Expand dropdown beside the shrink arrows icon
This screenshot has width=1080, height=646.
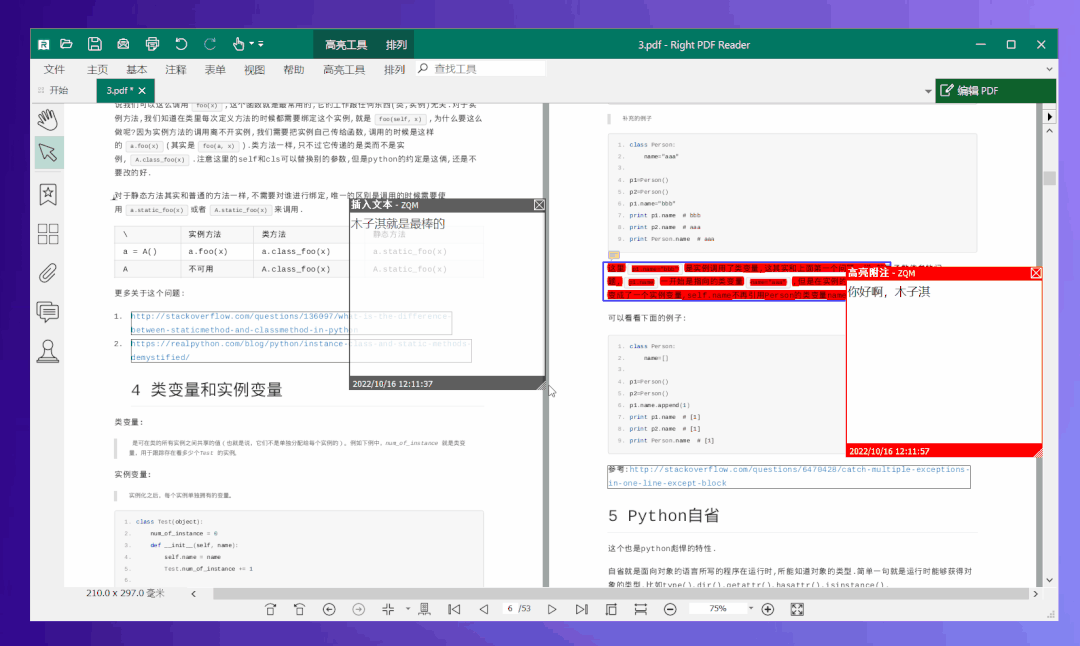pyautogui.click(x=408, y=609)
